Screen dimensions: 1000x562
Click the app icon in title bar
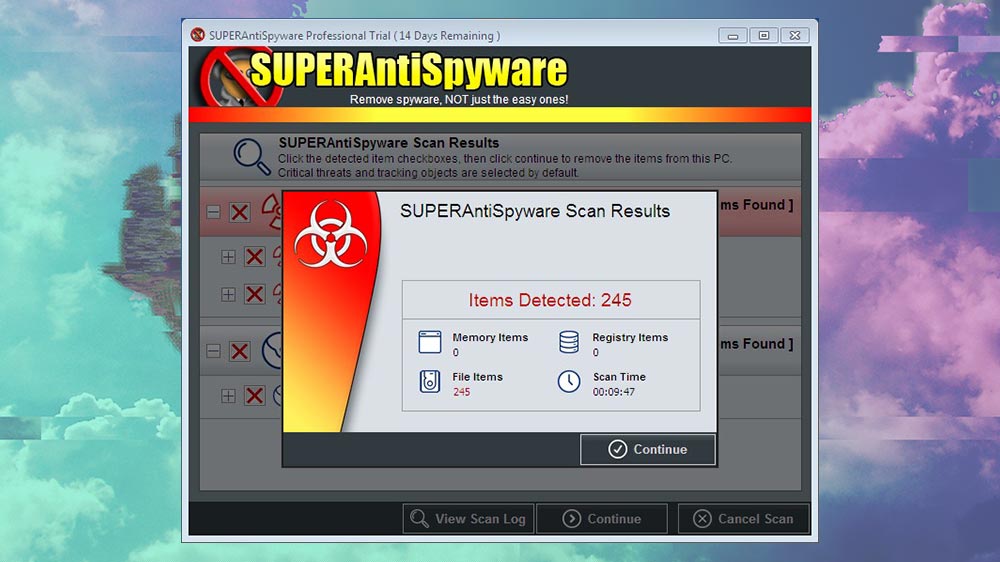click(198, 35)
